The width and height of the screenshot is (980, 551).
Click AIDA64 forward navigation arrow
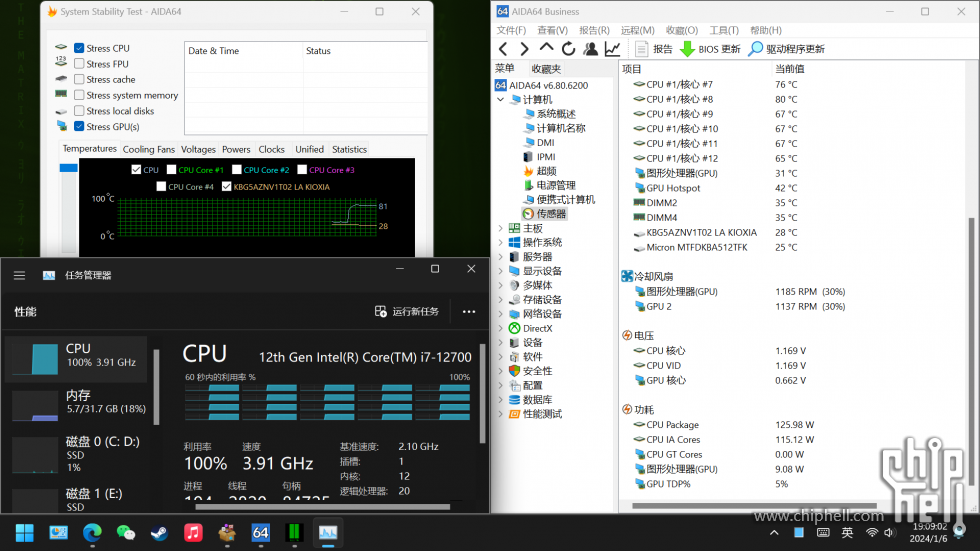[x=524, y=49]
